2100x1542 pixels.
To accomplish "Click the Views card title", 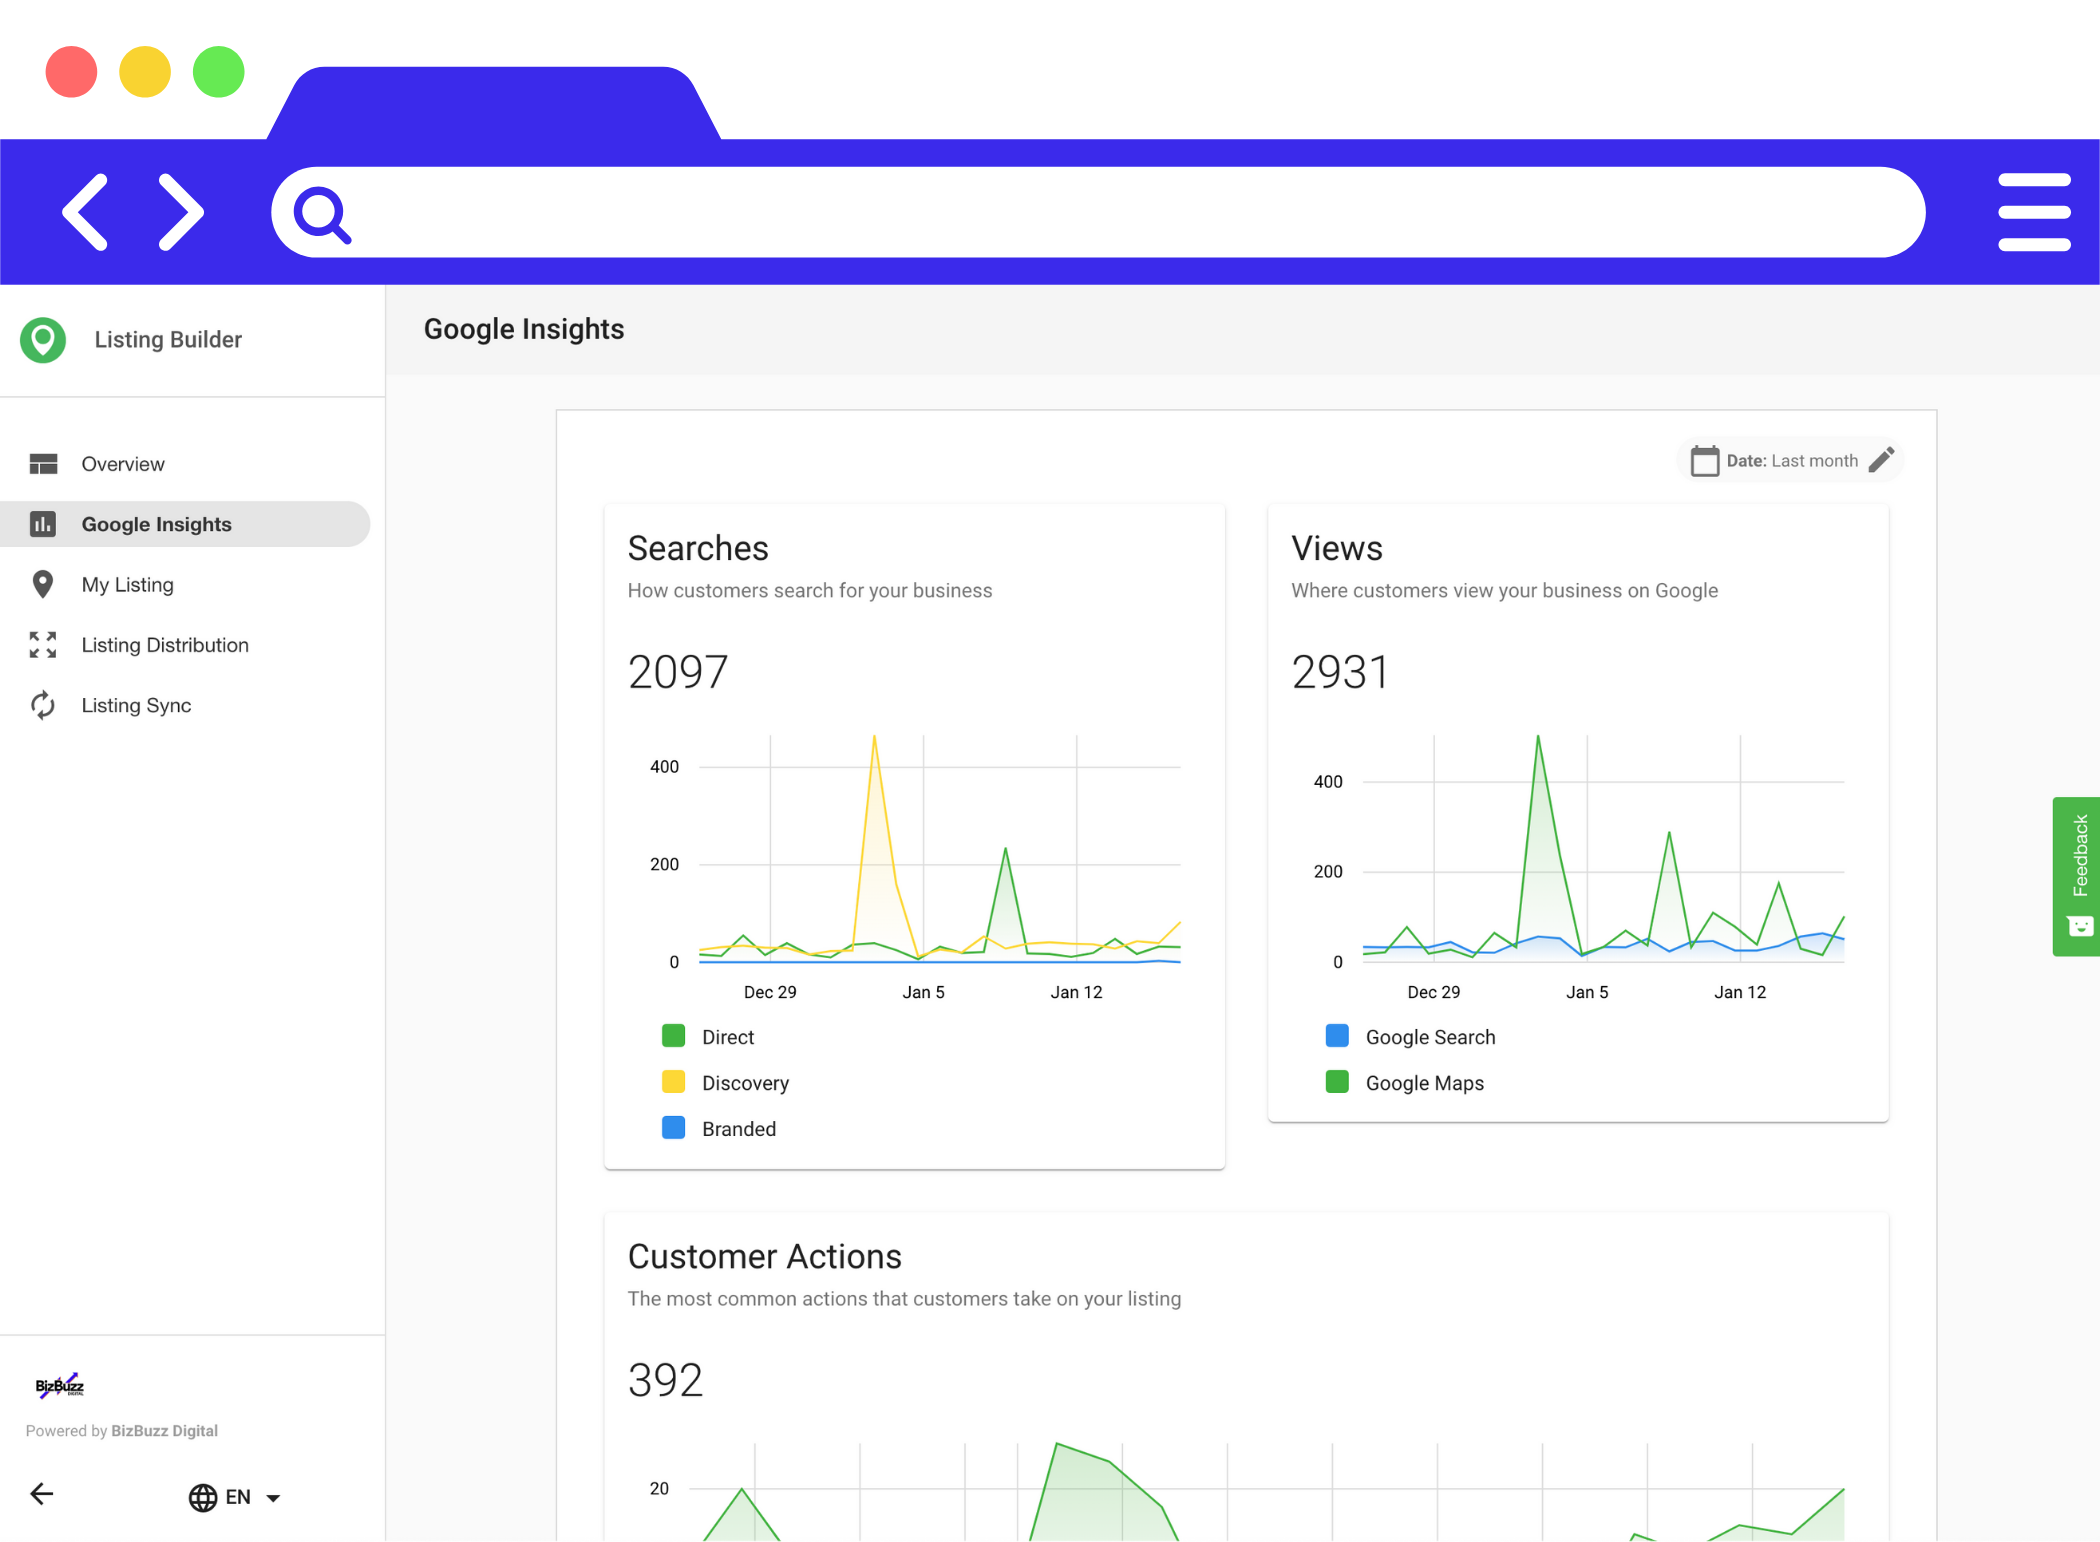I will (x=1337, y=548).
